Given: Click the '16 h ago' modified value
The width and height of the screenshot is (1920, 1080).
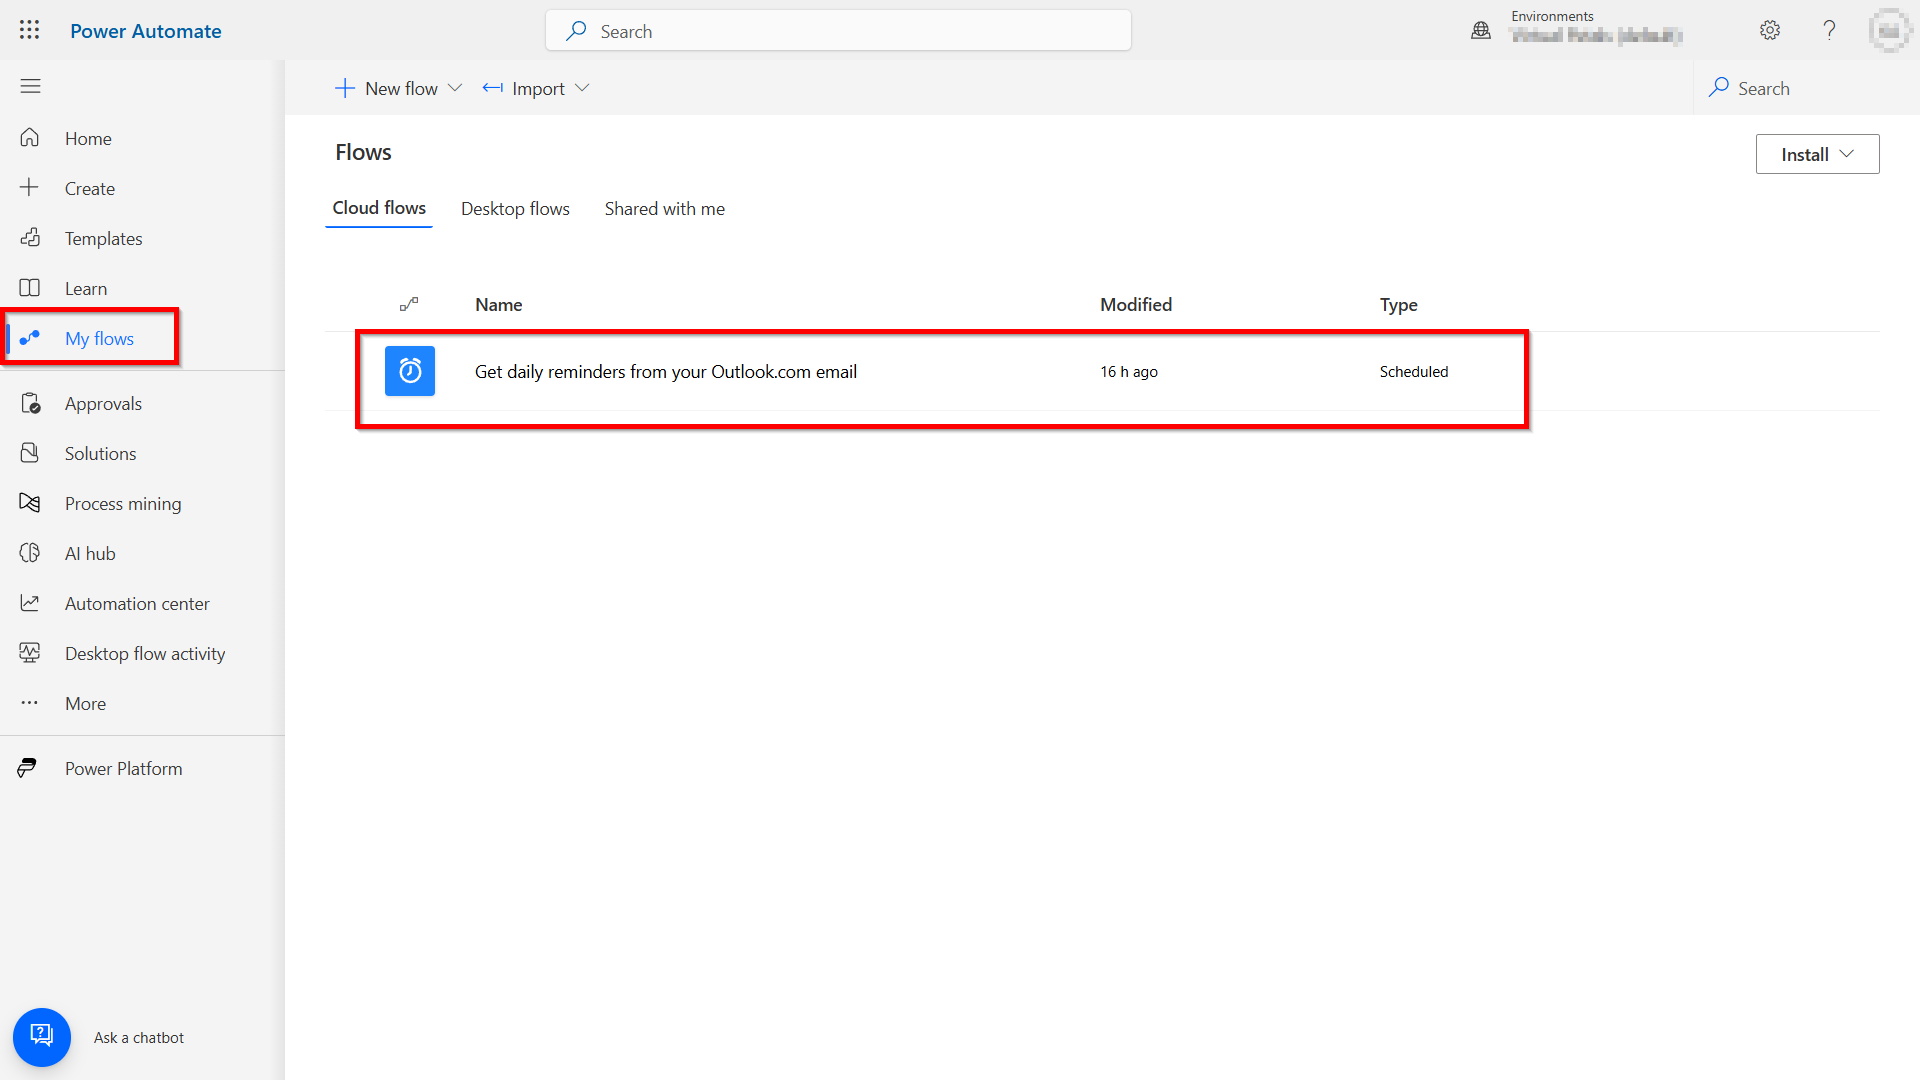Looking at the screenshot, I should coord(1129,371).
